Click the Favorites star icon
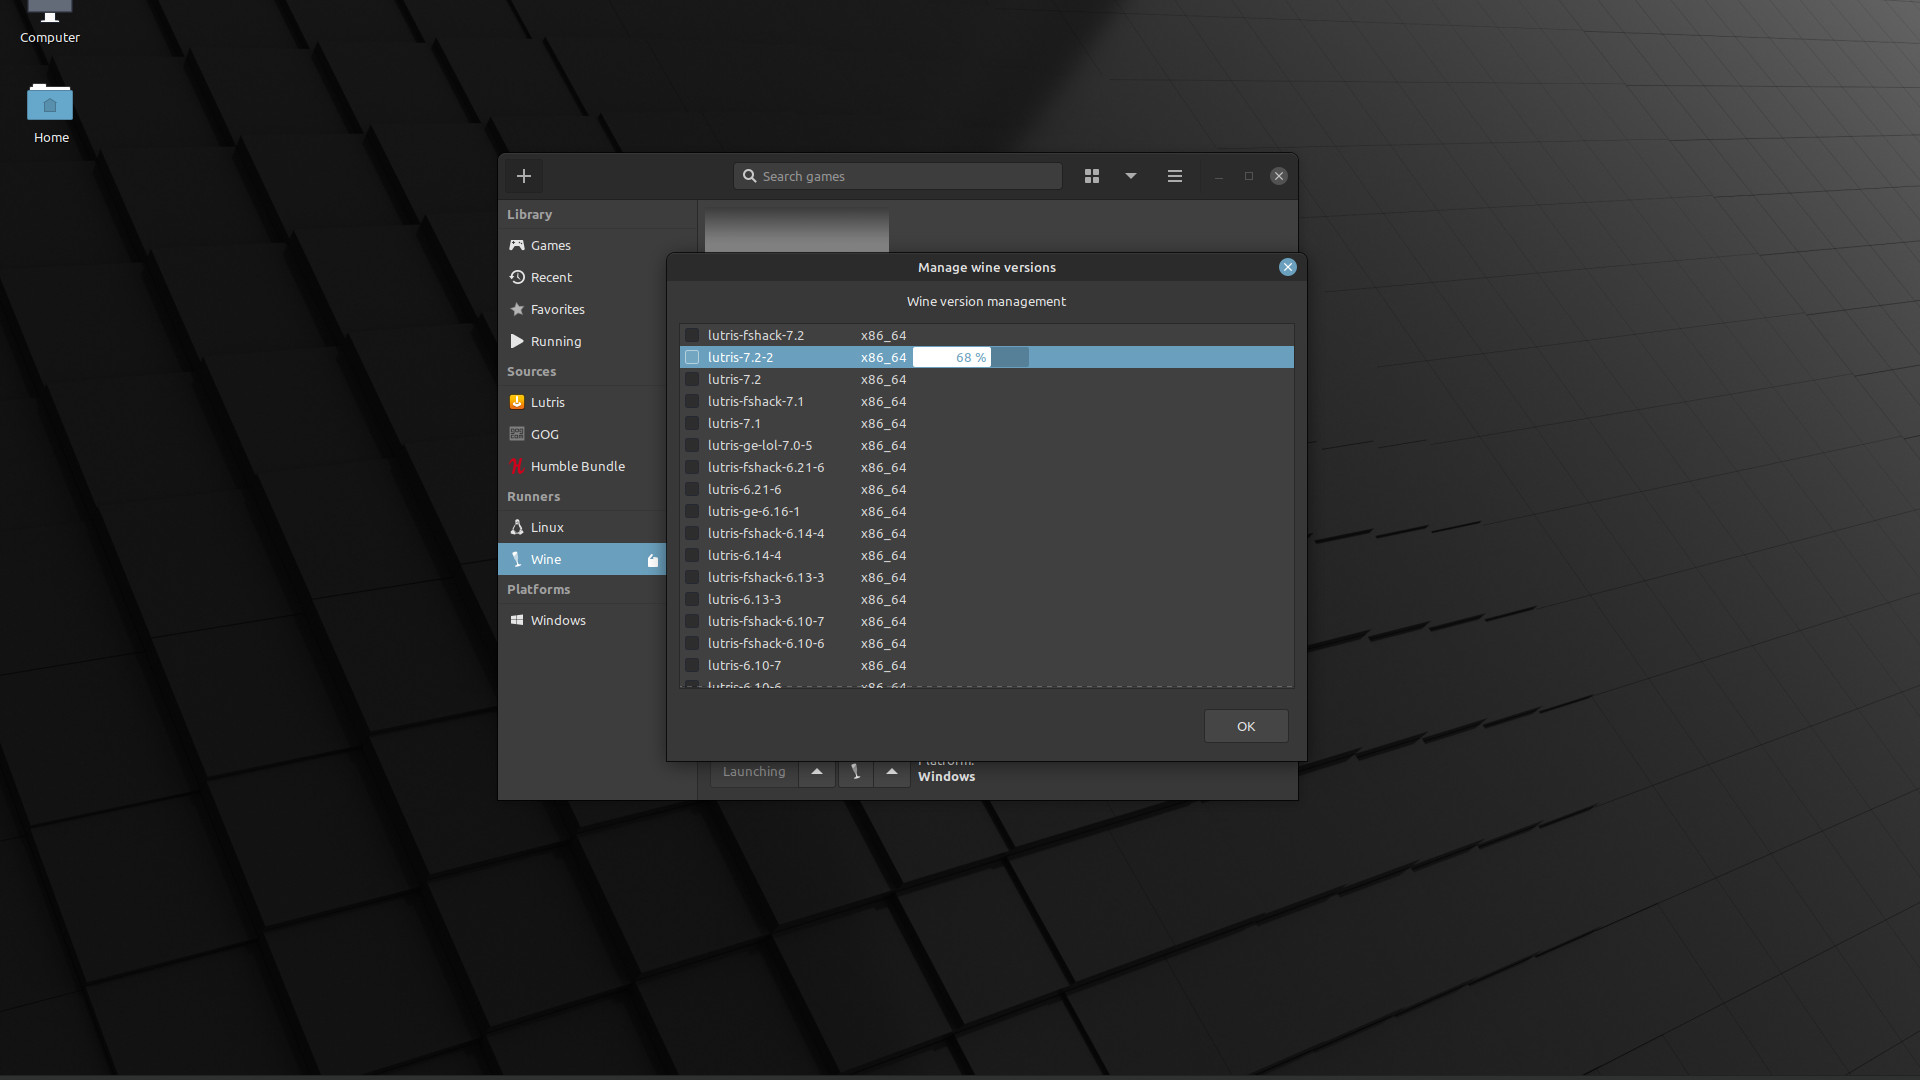1920x1080 pixels. pos(517,309)
